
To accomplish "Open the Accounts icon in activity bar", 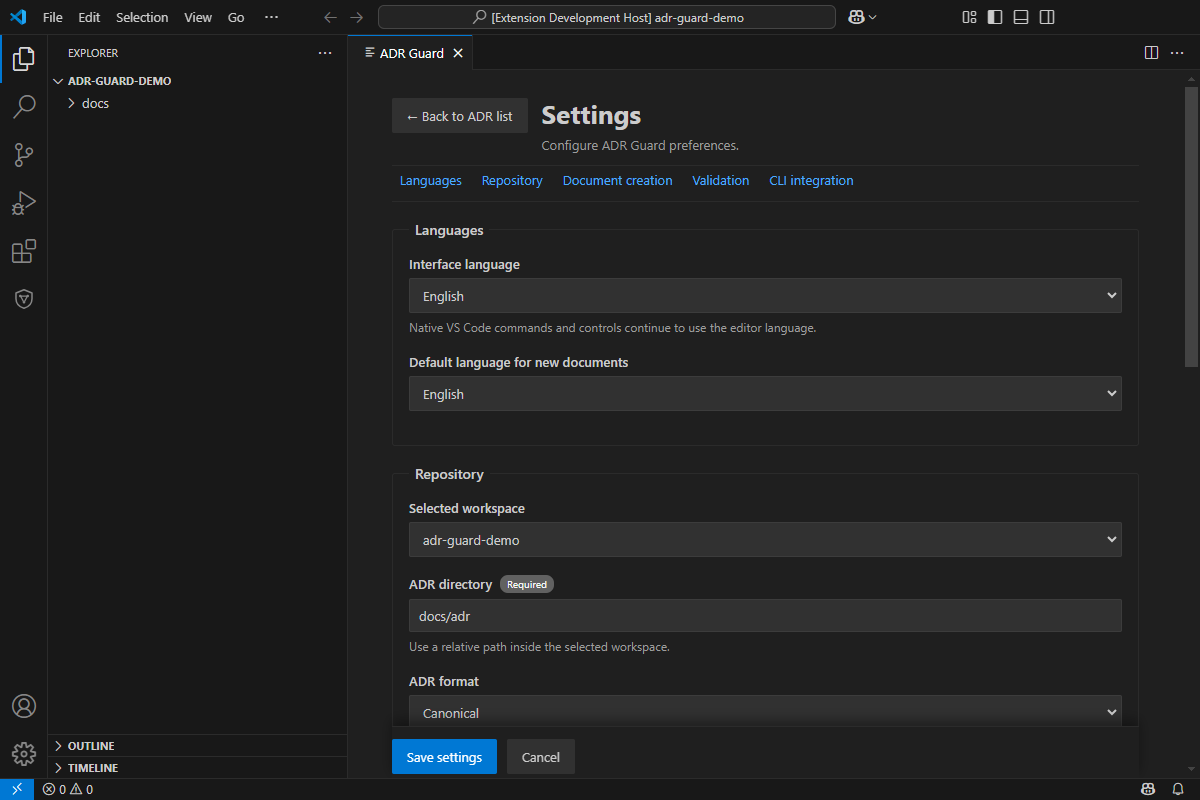I will point(24,706).
